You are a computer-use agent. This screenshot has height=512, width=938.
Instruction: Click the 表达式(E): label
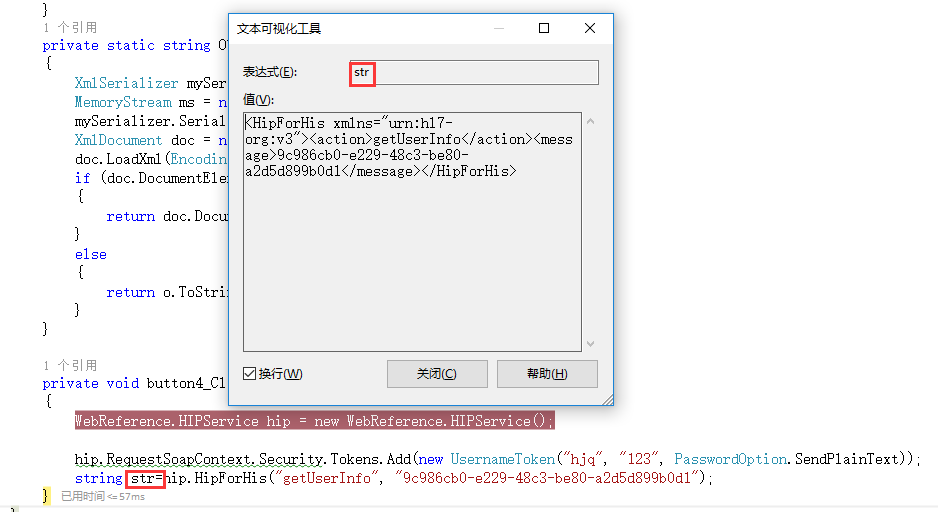tap(270, 72)
